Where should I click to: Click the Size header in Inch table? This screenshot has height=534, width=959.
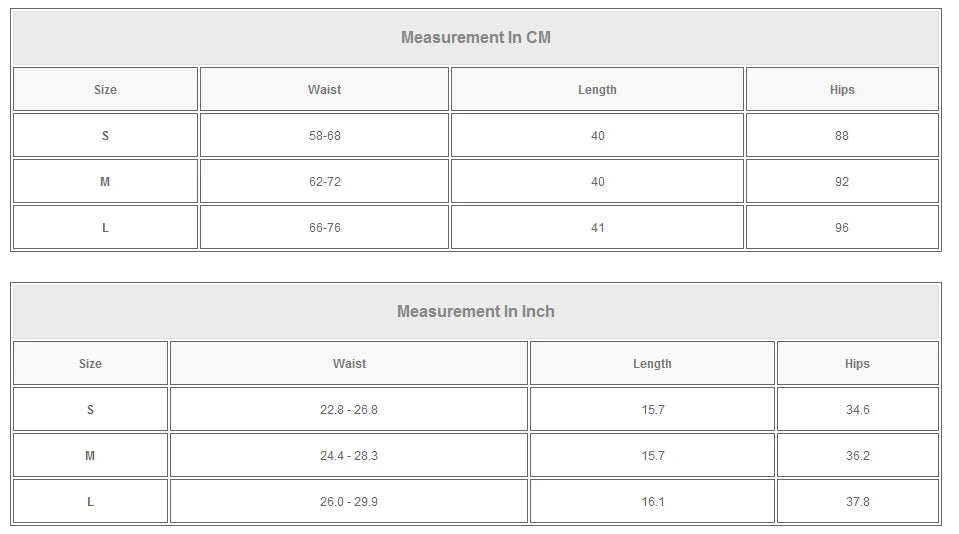90,364
